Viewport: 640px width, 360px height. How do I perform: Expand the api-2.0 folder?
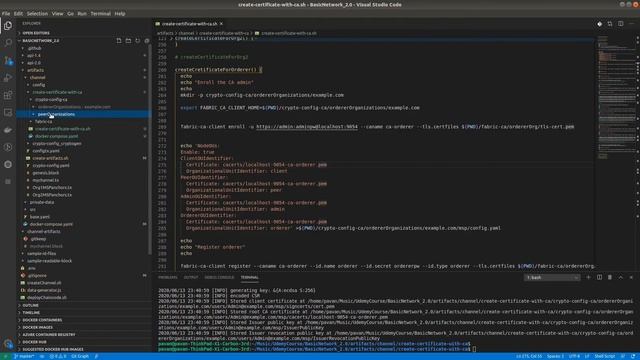(x=34, y=63)
